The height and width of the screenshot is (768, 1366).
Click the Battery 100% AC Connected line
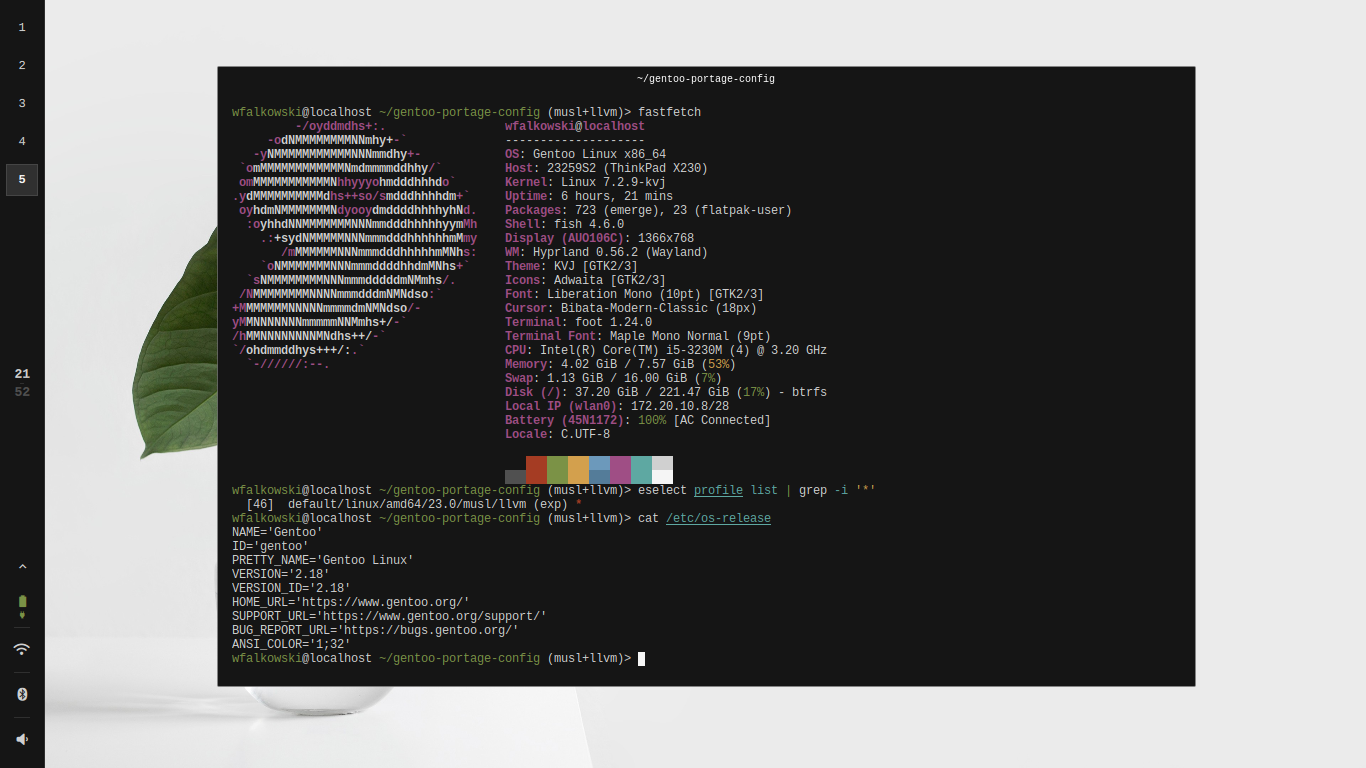point(638,420)
